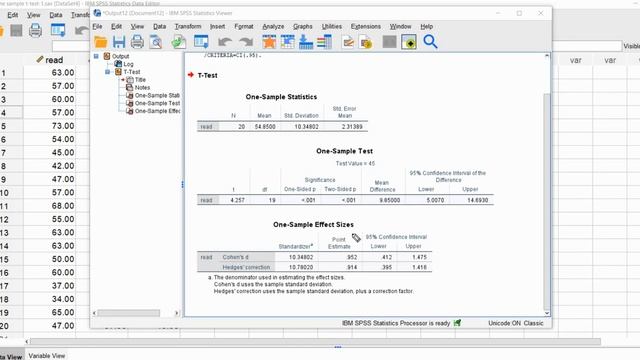Open the Extensions menu
This screenshot has height=360, width=640.
click(x=366, y=26)
